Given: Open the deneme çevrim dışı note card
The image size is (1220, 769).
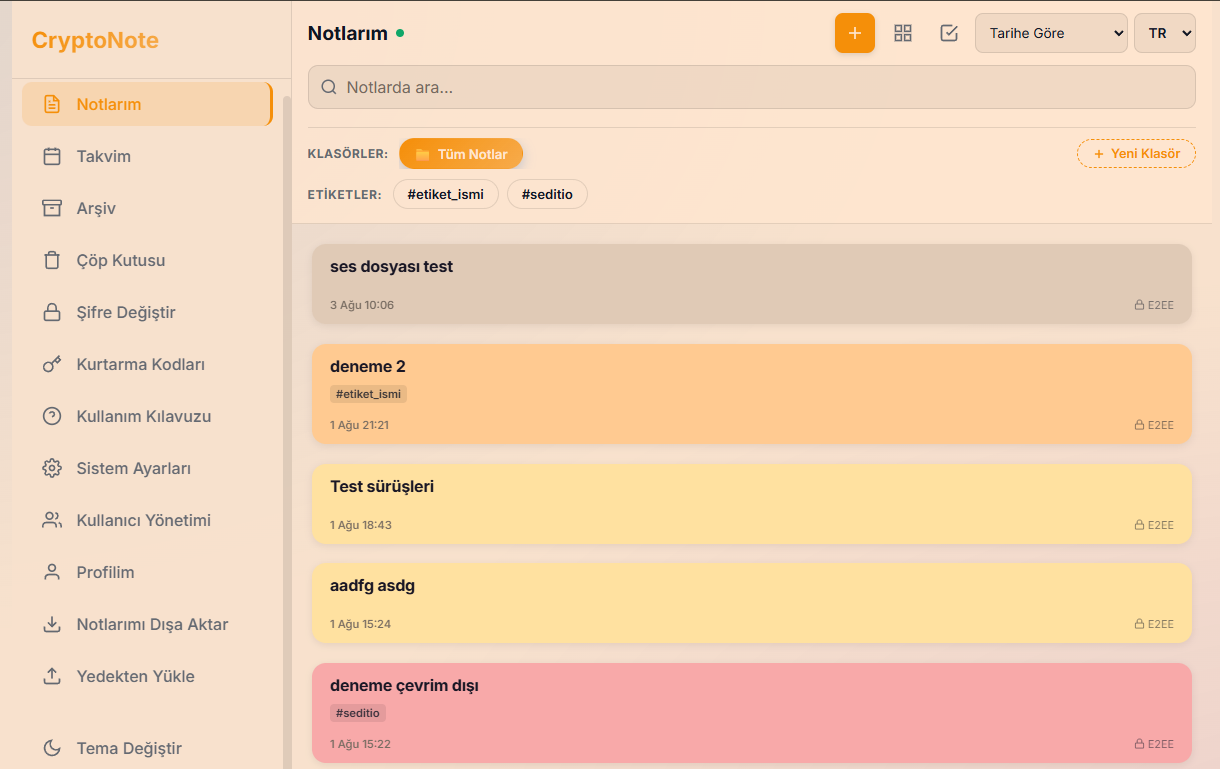Looking at the screenshot, I should pyautogui.click(x=752, y=713).
